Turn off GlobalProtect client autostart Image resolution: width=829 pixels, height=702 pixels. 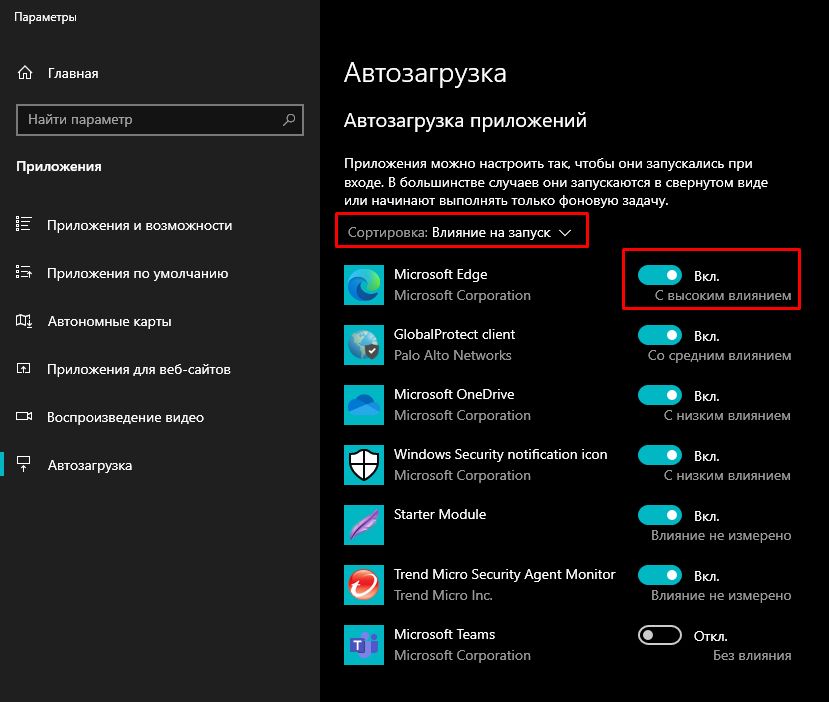pyautogui.click(x=659, y=335)
